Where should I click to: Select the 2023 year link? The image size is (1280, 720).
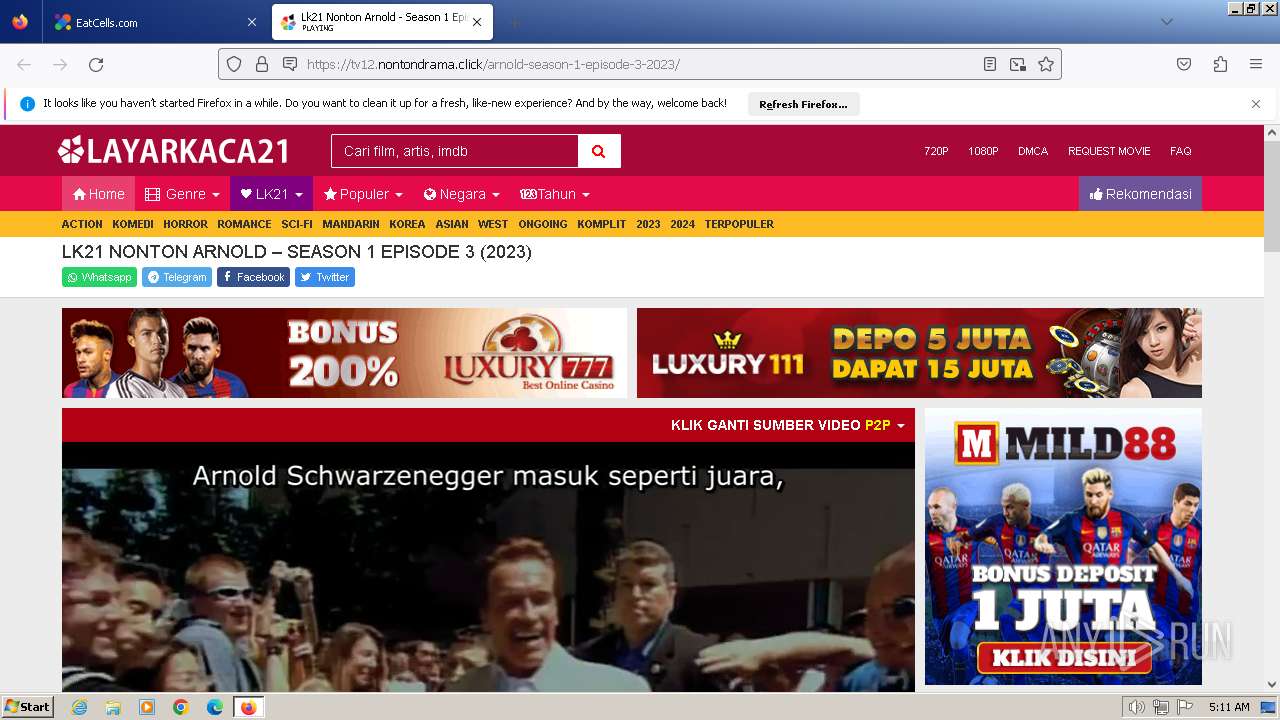coord(648,224)
